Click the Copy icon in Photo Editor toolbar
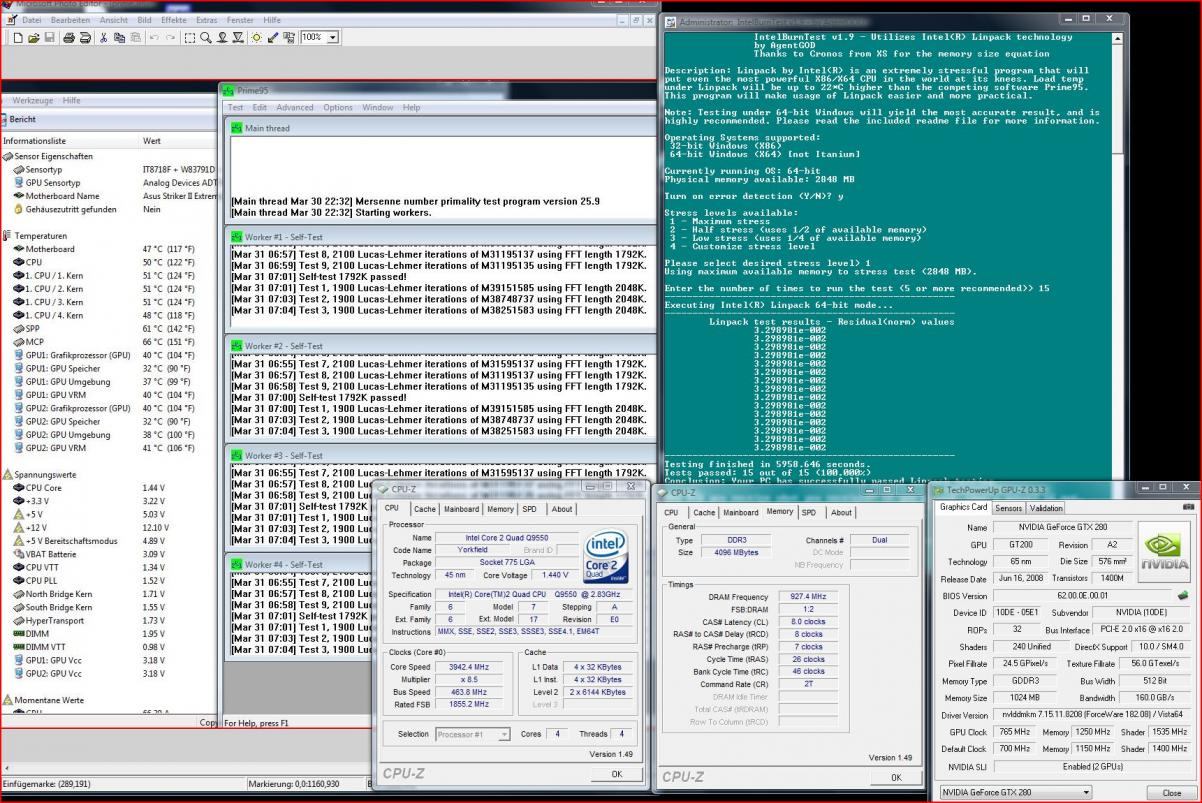The height and width of the screenshot is (803, 1202). [x=119, y=38]
